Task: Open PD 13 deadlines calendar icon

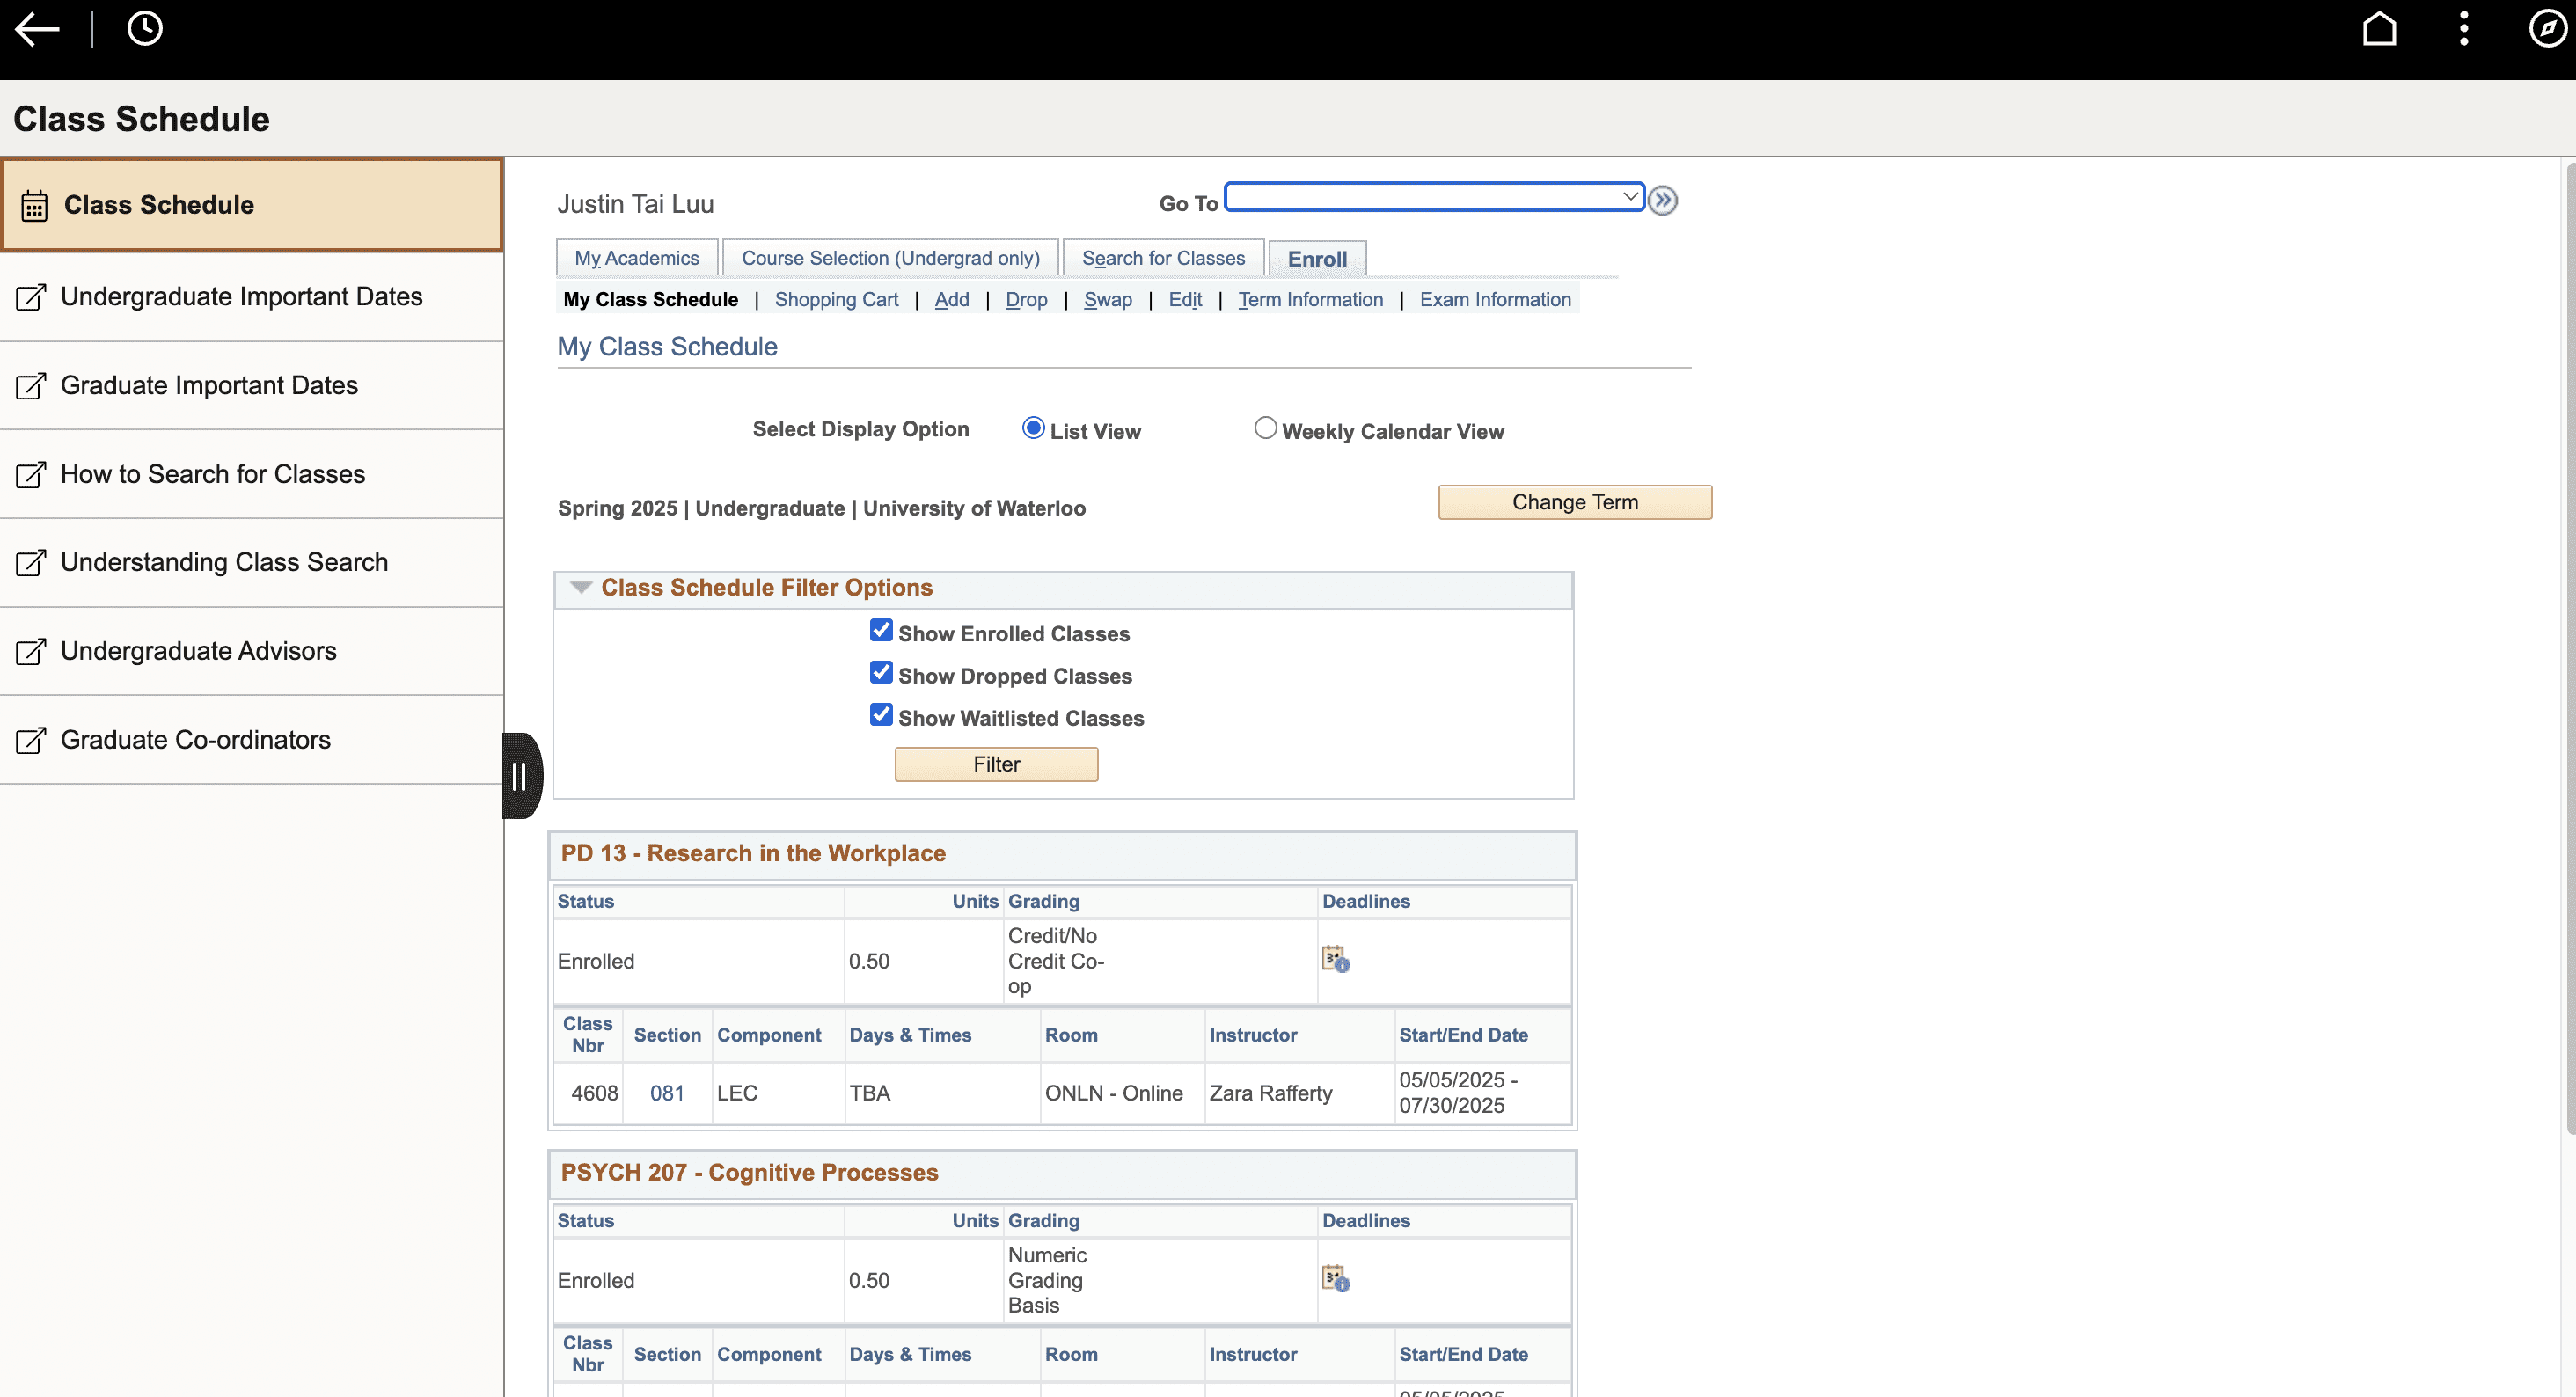Action: point(1335,960)
